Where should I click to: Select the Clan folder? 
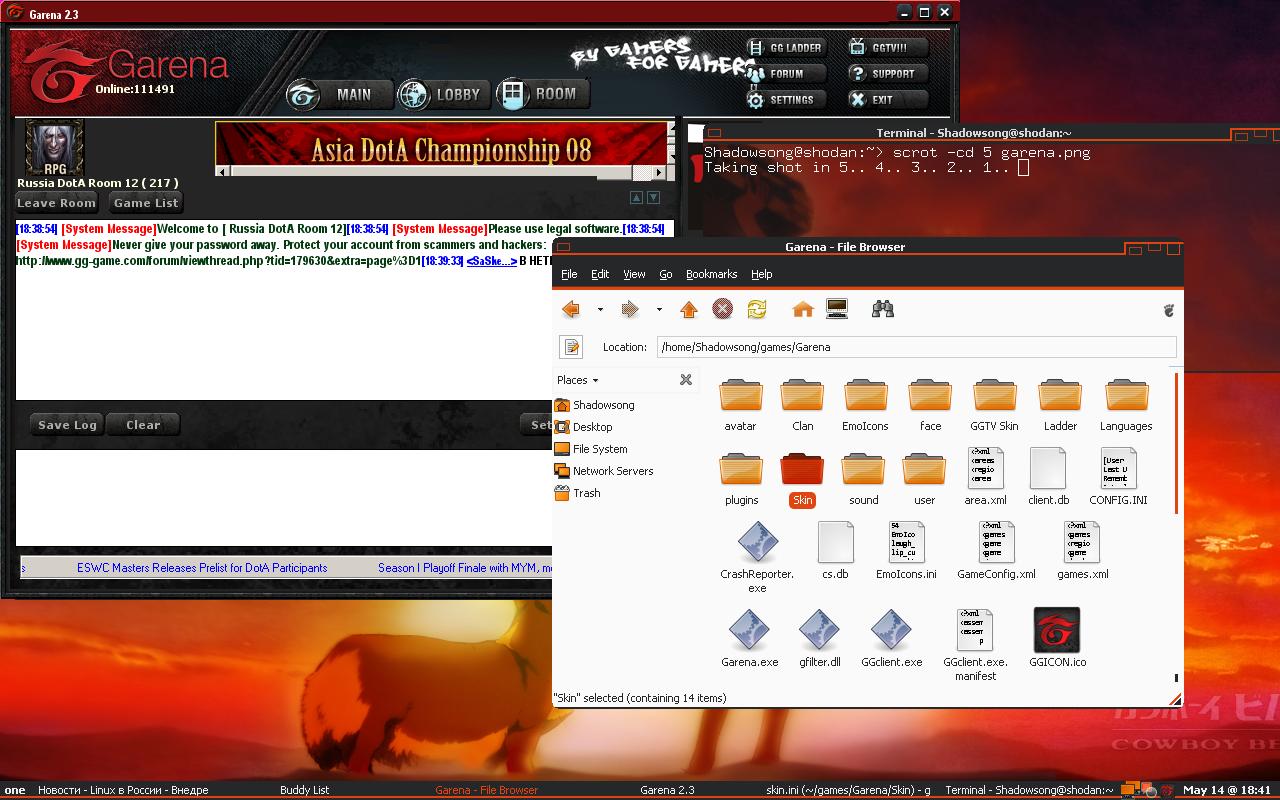click(x=803, y=404)
